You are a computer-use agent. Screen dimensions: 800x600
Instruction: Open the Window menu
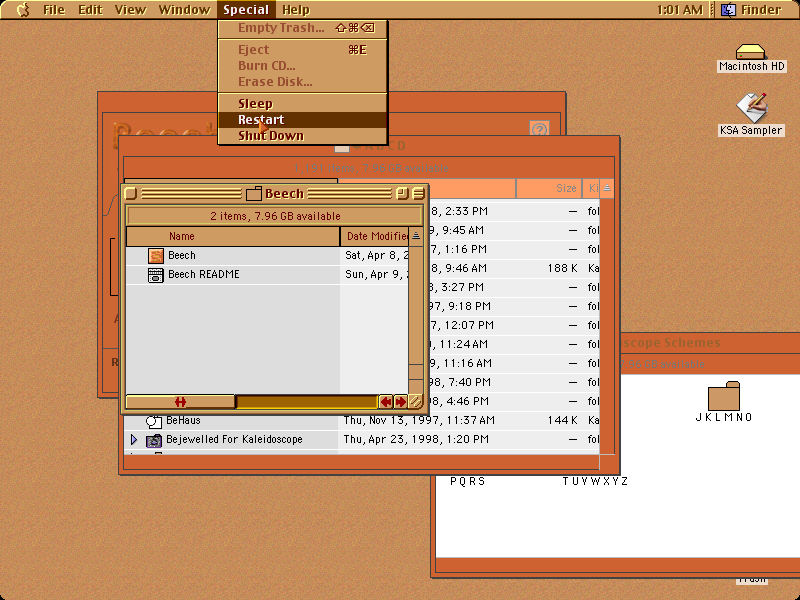pyautogui.click(x=184, y=10)
